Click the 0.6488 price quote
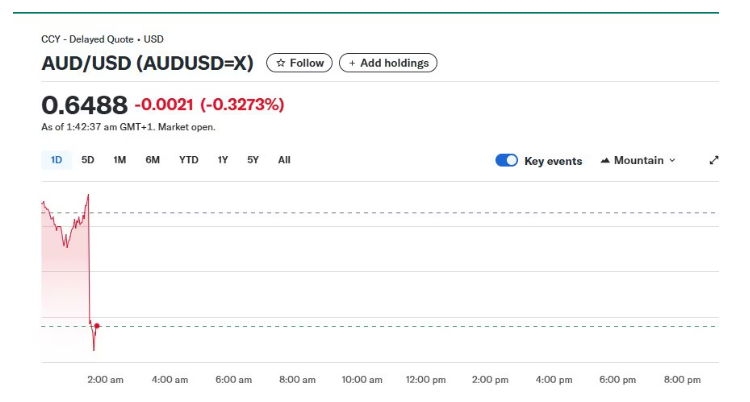The height and width of the screenshot is (402, 750). click(84, 105)
